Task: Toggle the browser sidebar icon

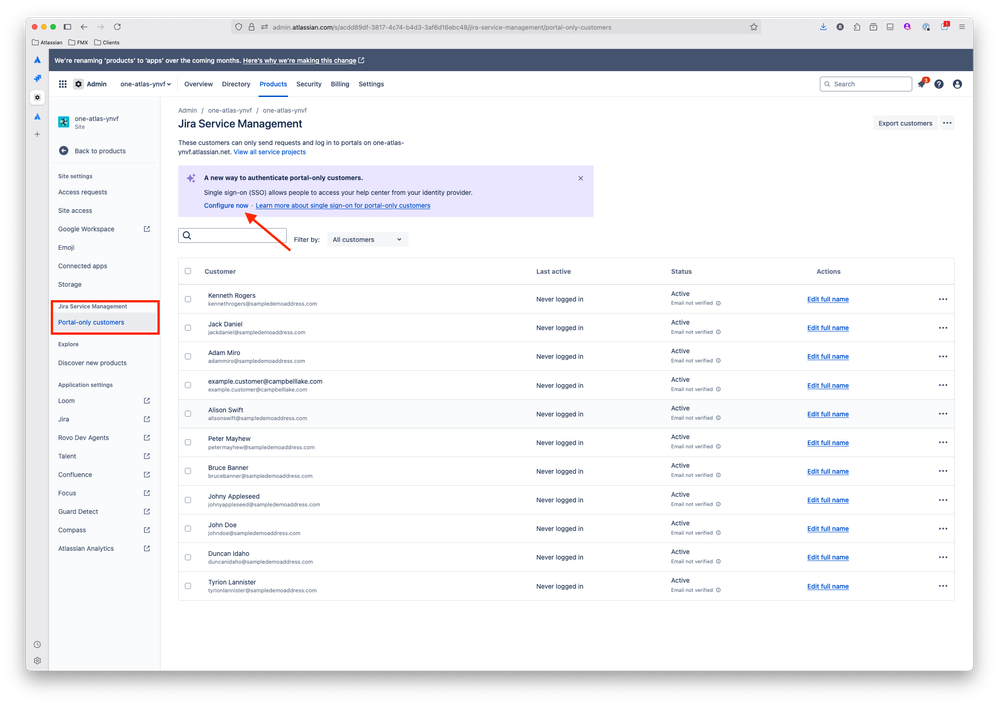Action: click(68, 27)
